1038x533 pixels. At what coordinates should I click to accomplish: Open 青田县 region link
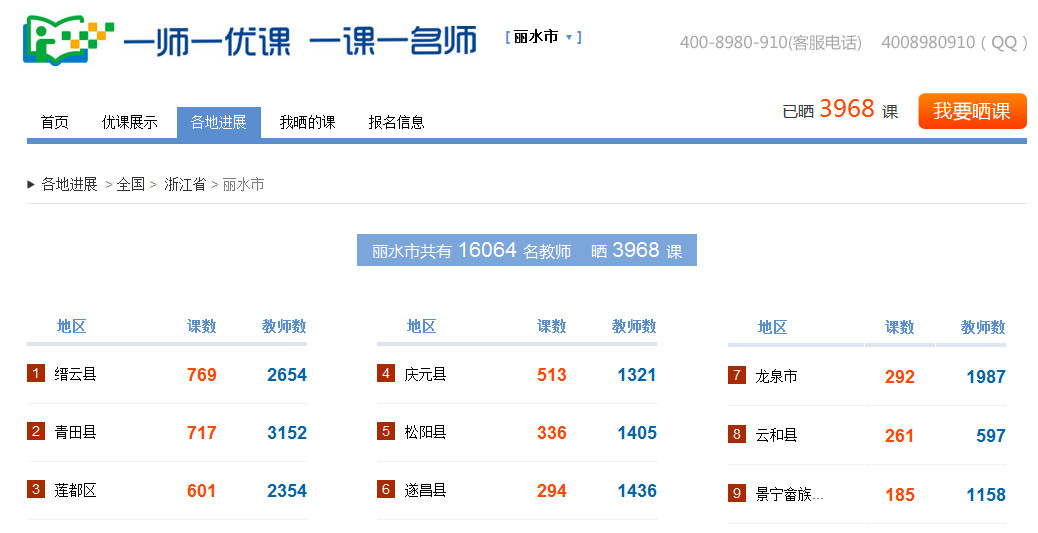76,432
